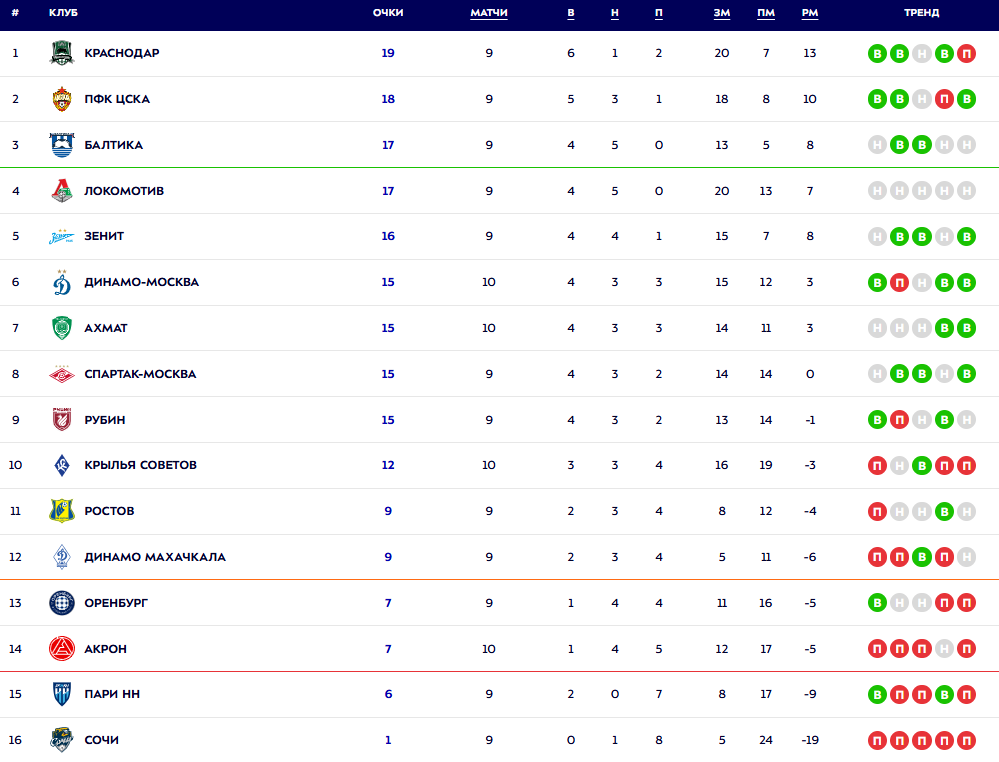The image size is (999, 762).
Task: Click the Балтика club logo
Action: 62,145
